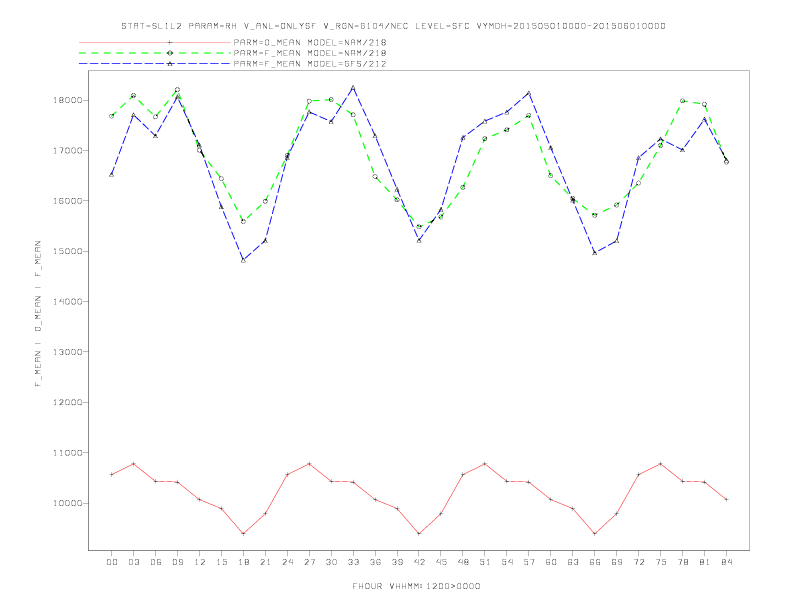Click the blue dashed line sample in legend
This screenshot has height=612, width=792.
point(155,64)
